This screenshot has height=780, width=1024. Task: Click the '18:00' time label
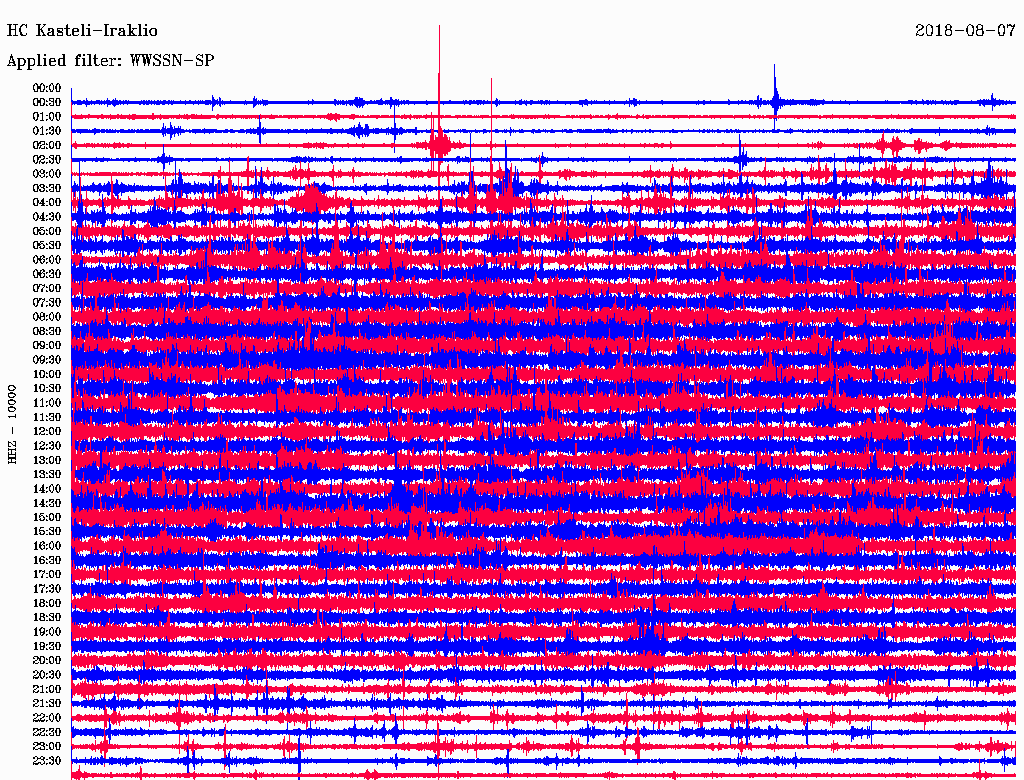(x=47, y=603)
